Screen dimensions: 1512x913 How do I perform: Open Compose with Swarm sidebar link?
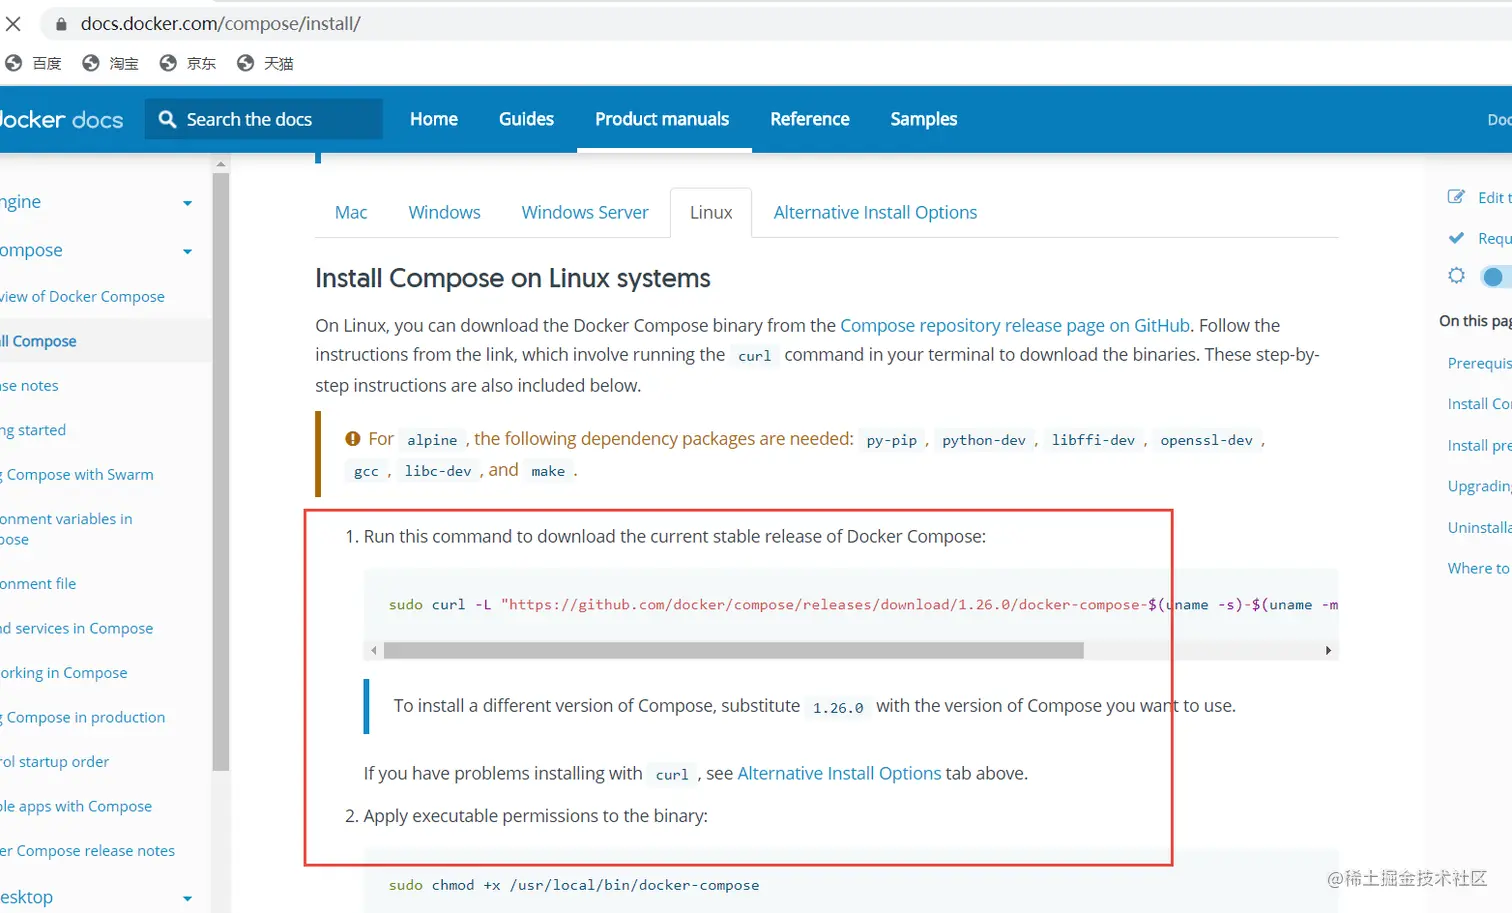click(77, 474)
